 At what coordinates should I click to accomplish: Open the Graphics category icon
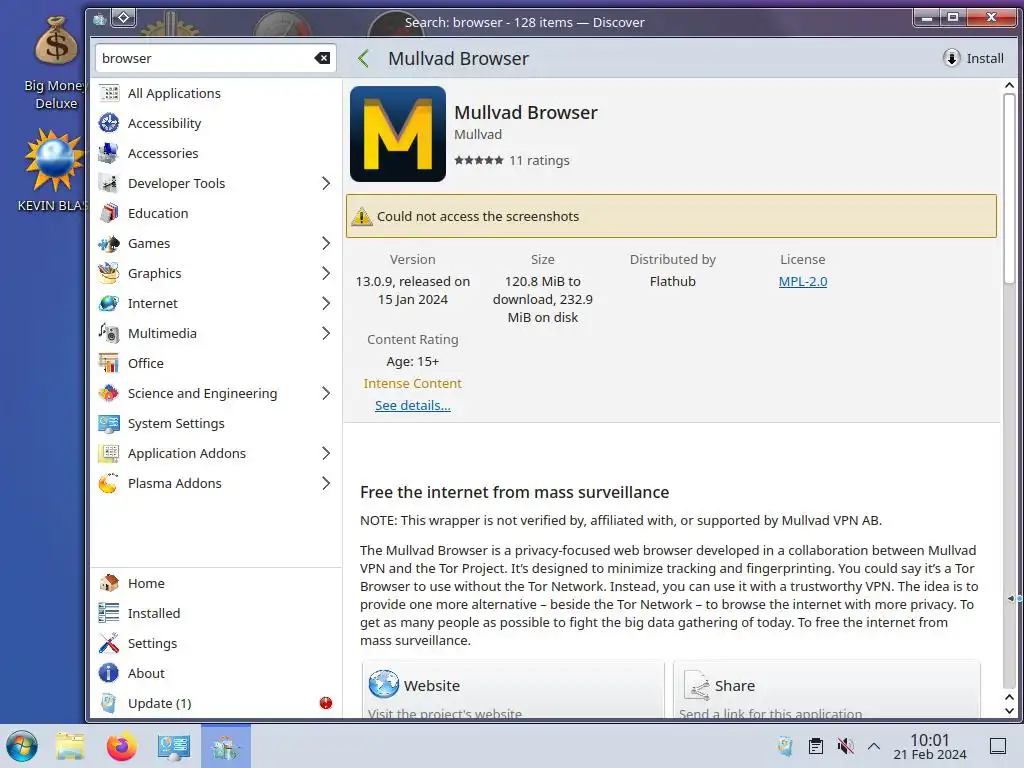point(109,274)
